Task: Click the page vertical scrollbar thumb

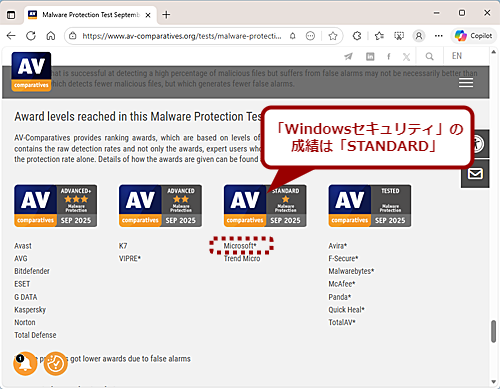Action: click(x=493, y=331)
